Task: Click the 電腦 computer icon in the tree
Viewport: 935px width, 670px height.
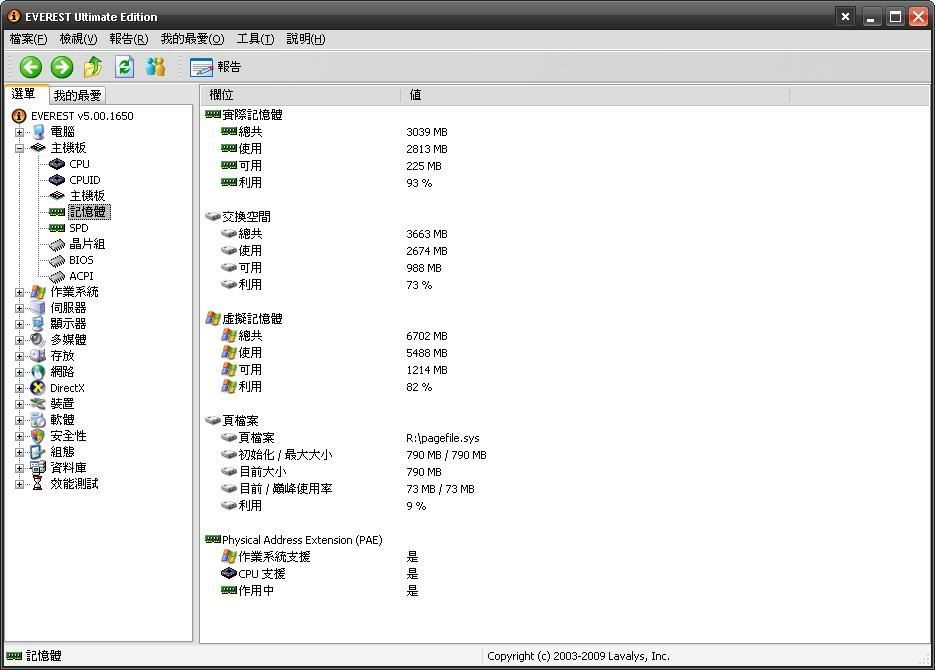Action: pyautogui.click(x=38, y=132)
